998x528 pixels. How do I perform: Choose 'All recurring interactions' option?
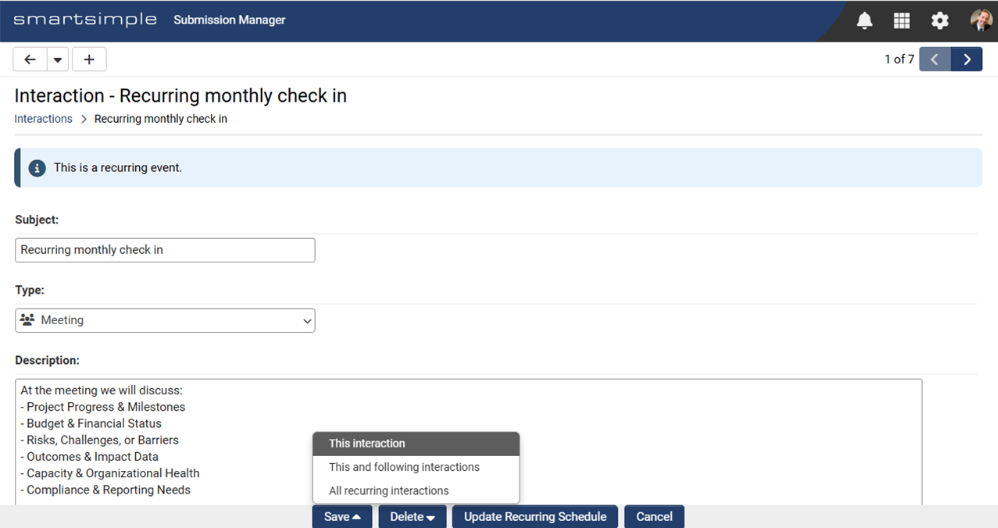[x=416, y=490]
